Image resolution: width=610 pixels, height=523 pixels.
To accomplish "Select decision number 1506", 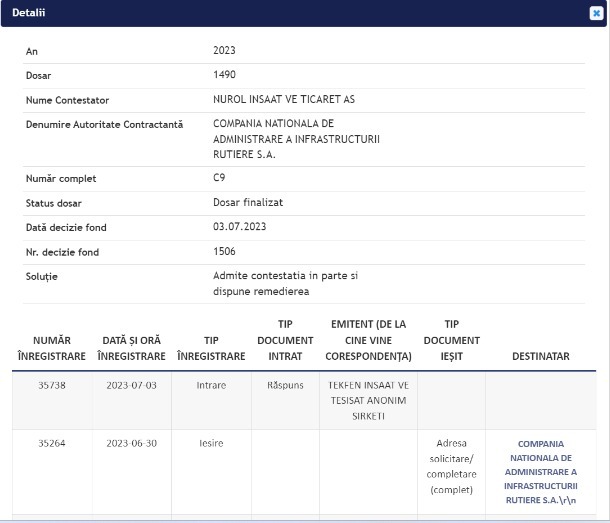I will (x=224, y=251).
